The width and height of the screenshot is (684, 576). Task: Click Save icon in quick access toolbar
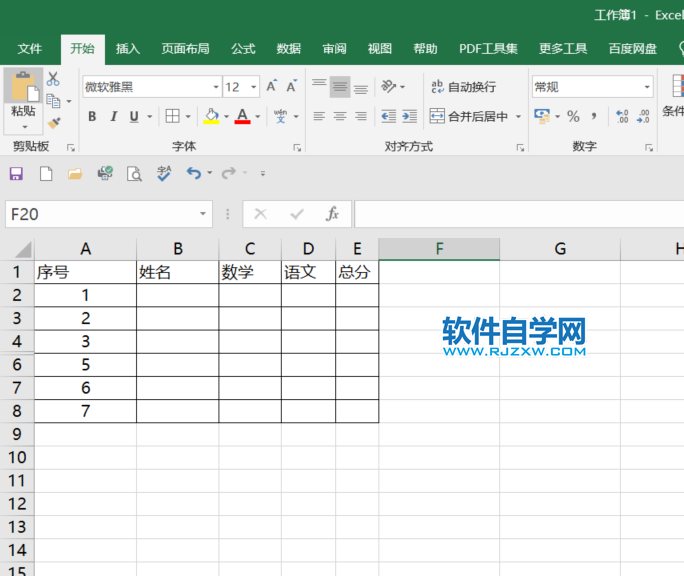[17, 174]
